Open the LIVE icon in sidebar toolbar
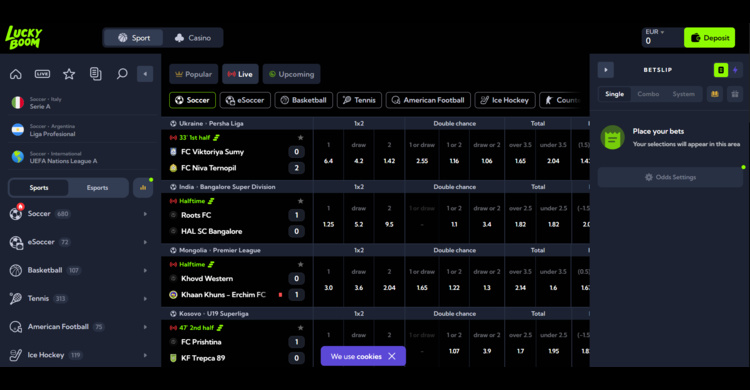 coord(42,74)
